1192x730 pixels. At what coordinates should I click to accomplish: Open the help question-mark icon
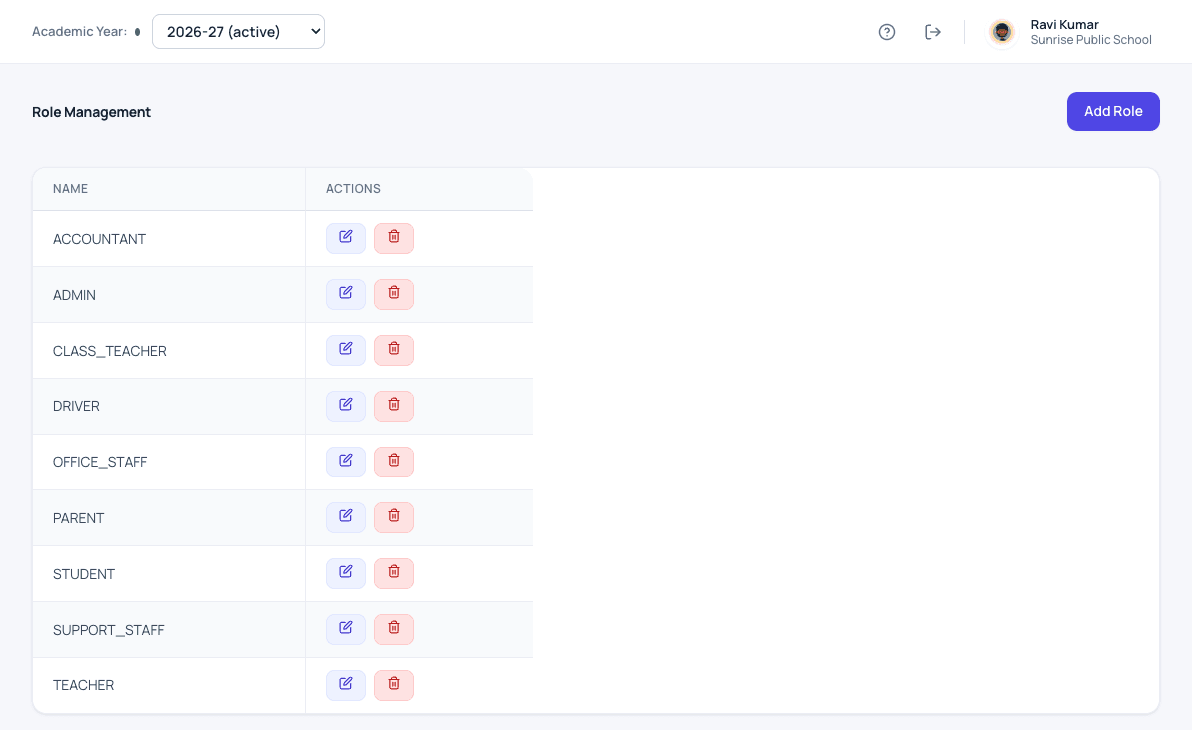click(886, 32)
